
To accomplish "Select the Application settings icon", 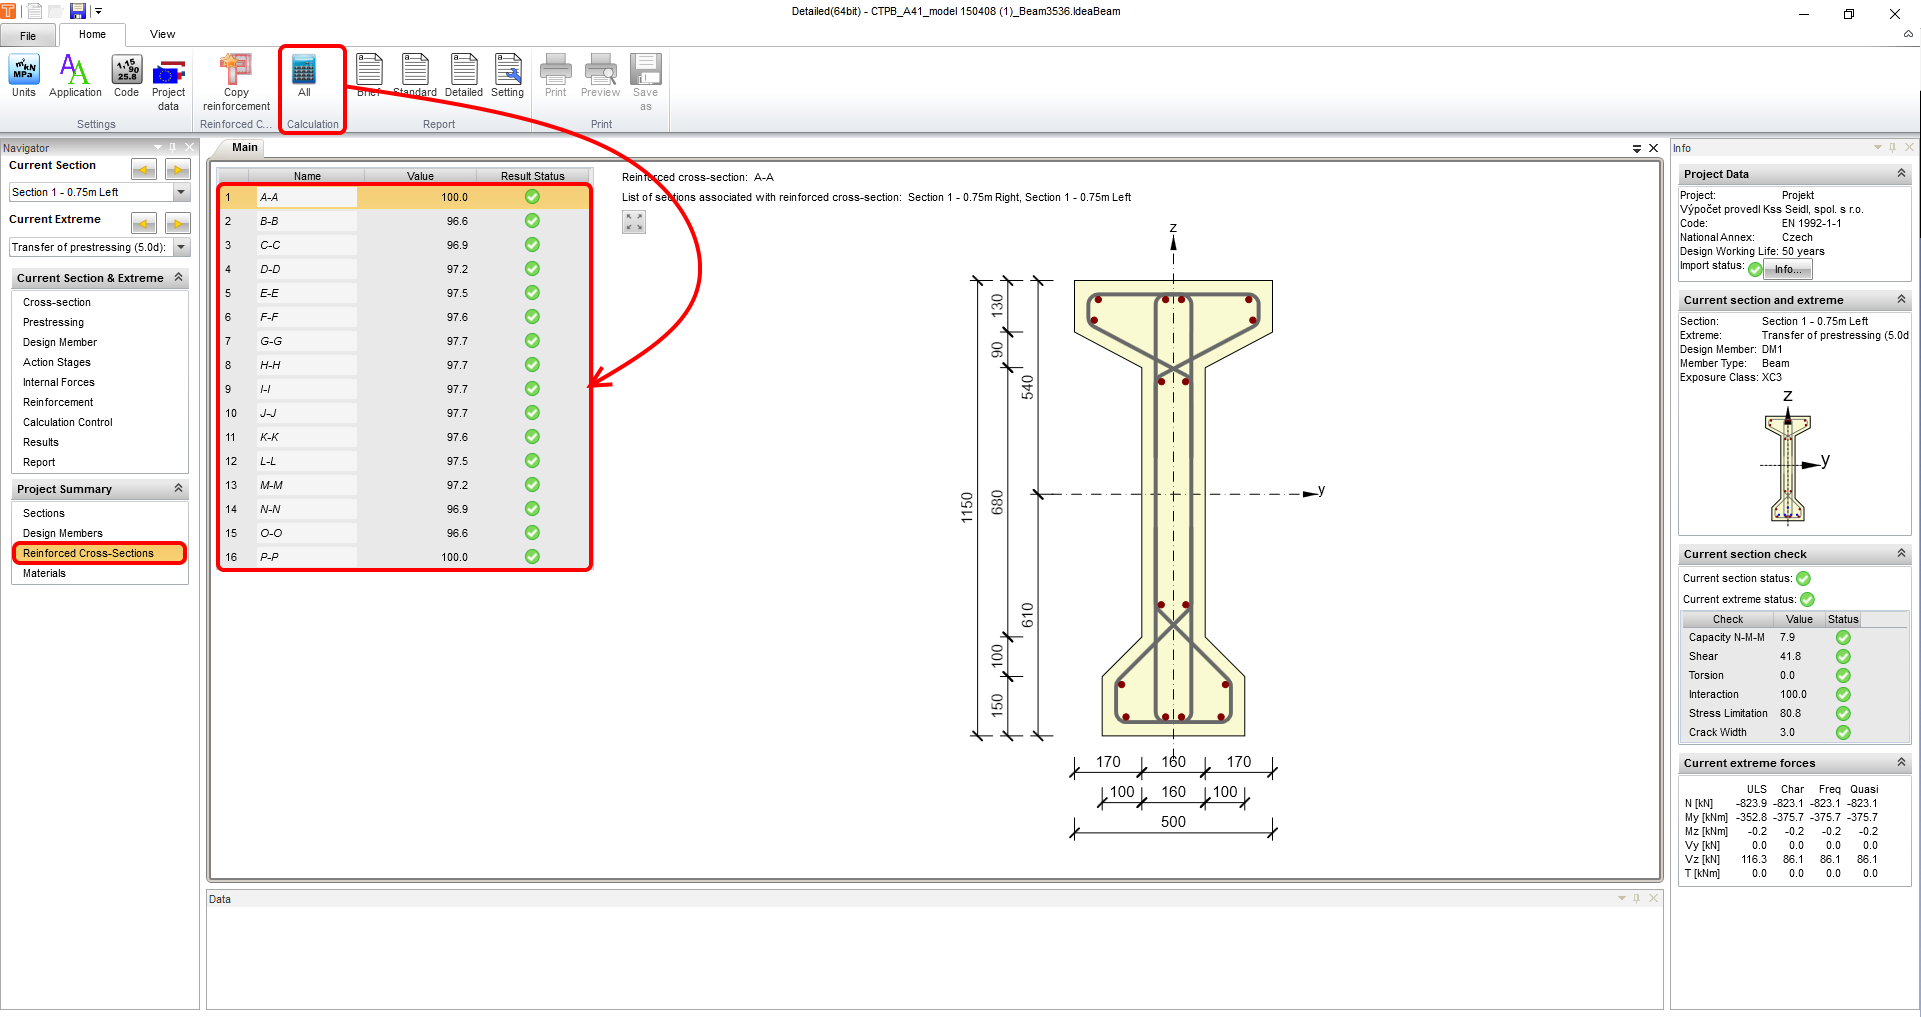I will 74,75.
